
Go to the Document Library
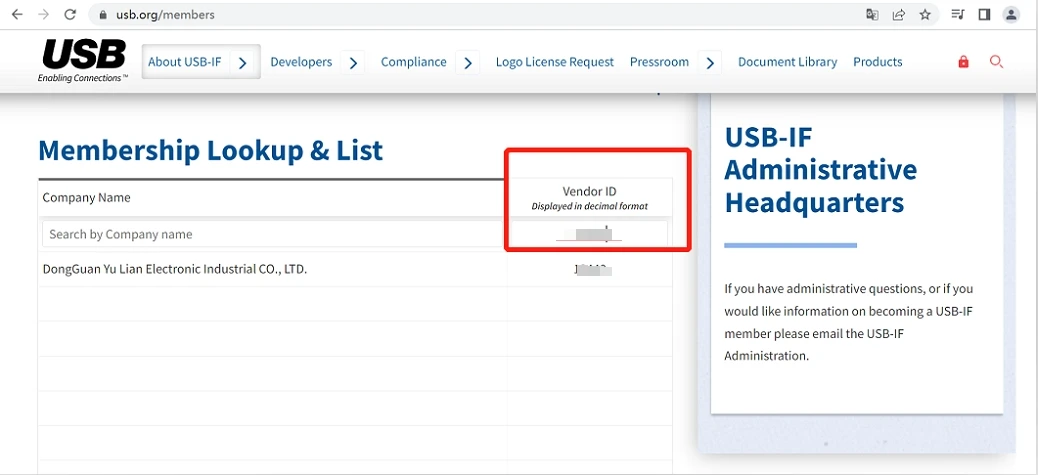coord(788,62)
